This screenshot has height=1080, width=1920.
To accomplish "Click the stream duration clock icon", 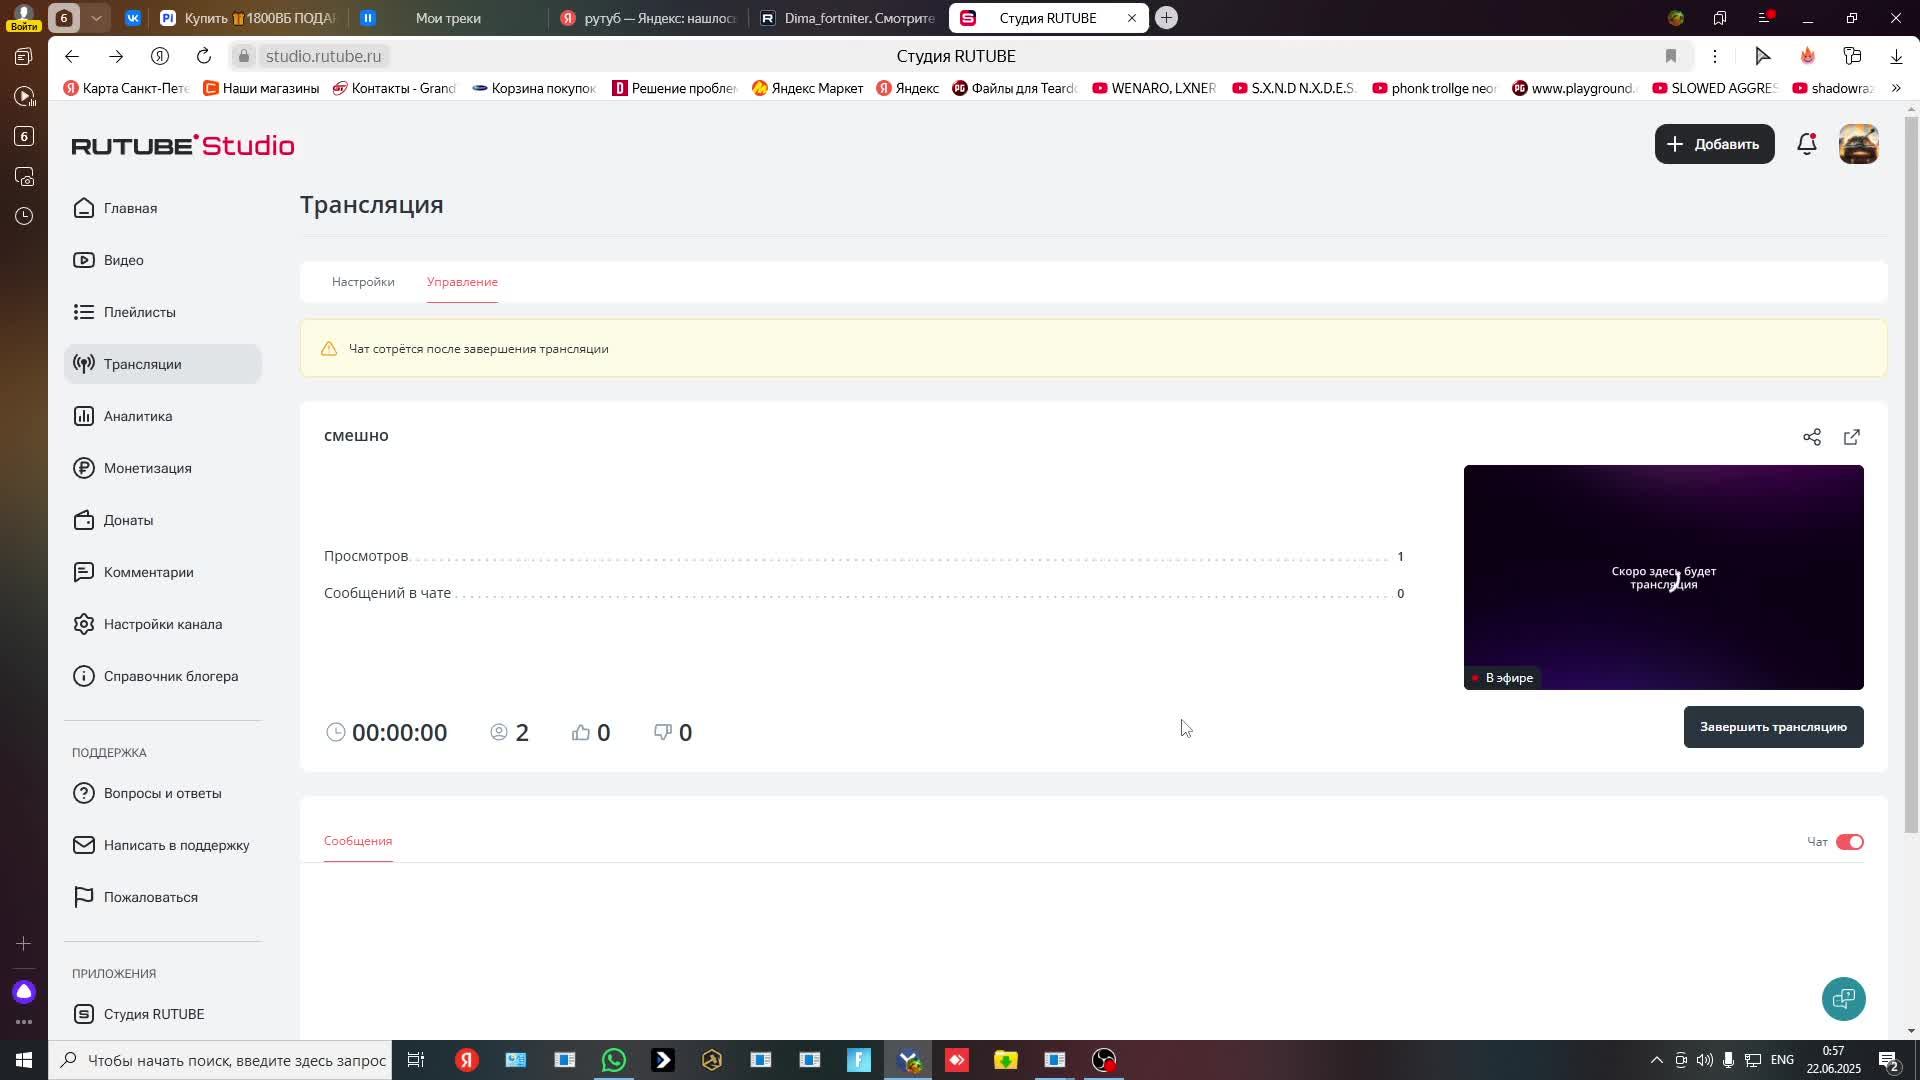I will 336,733.
